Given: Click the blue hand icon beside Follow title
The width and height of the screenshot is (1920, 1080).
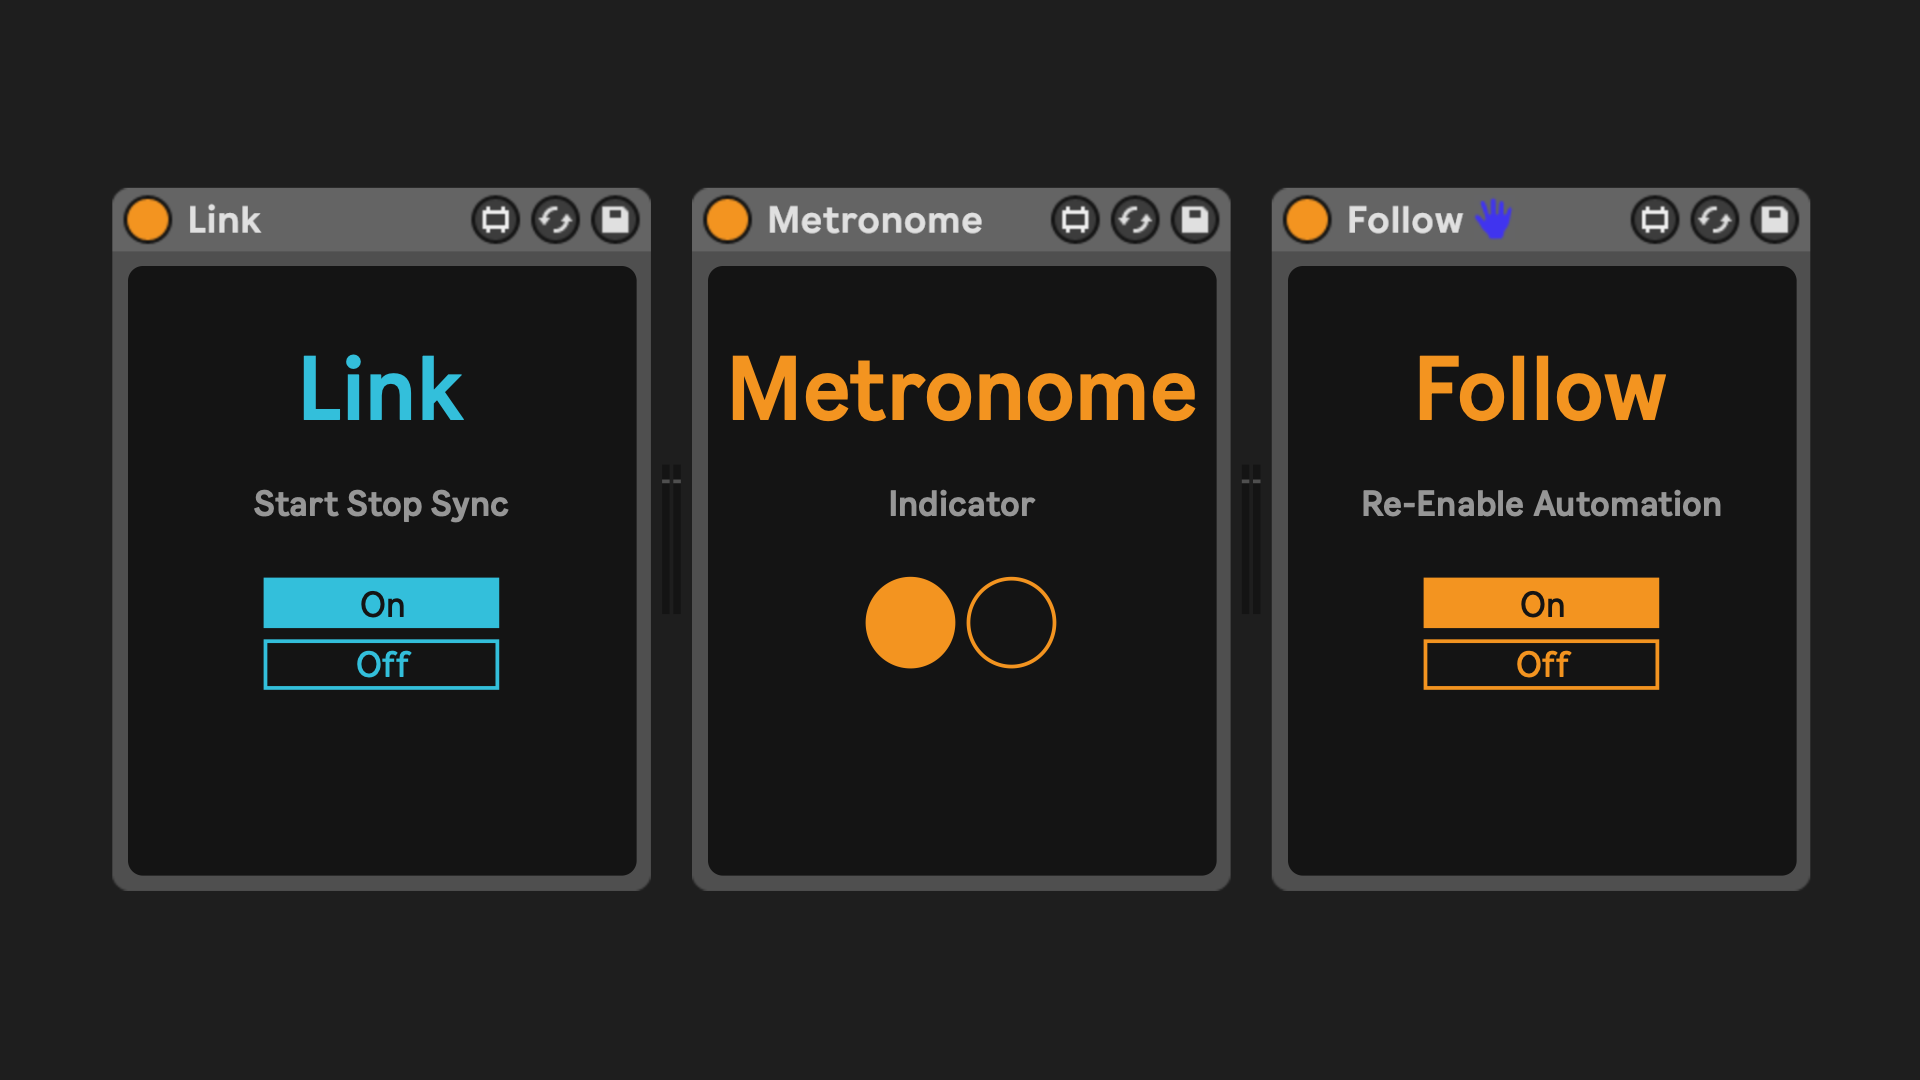Looking at the screenshot, I should [1494, 219].
